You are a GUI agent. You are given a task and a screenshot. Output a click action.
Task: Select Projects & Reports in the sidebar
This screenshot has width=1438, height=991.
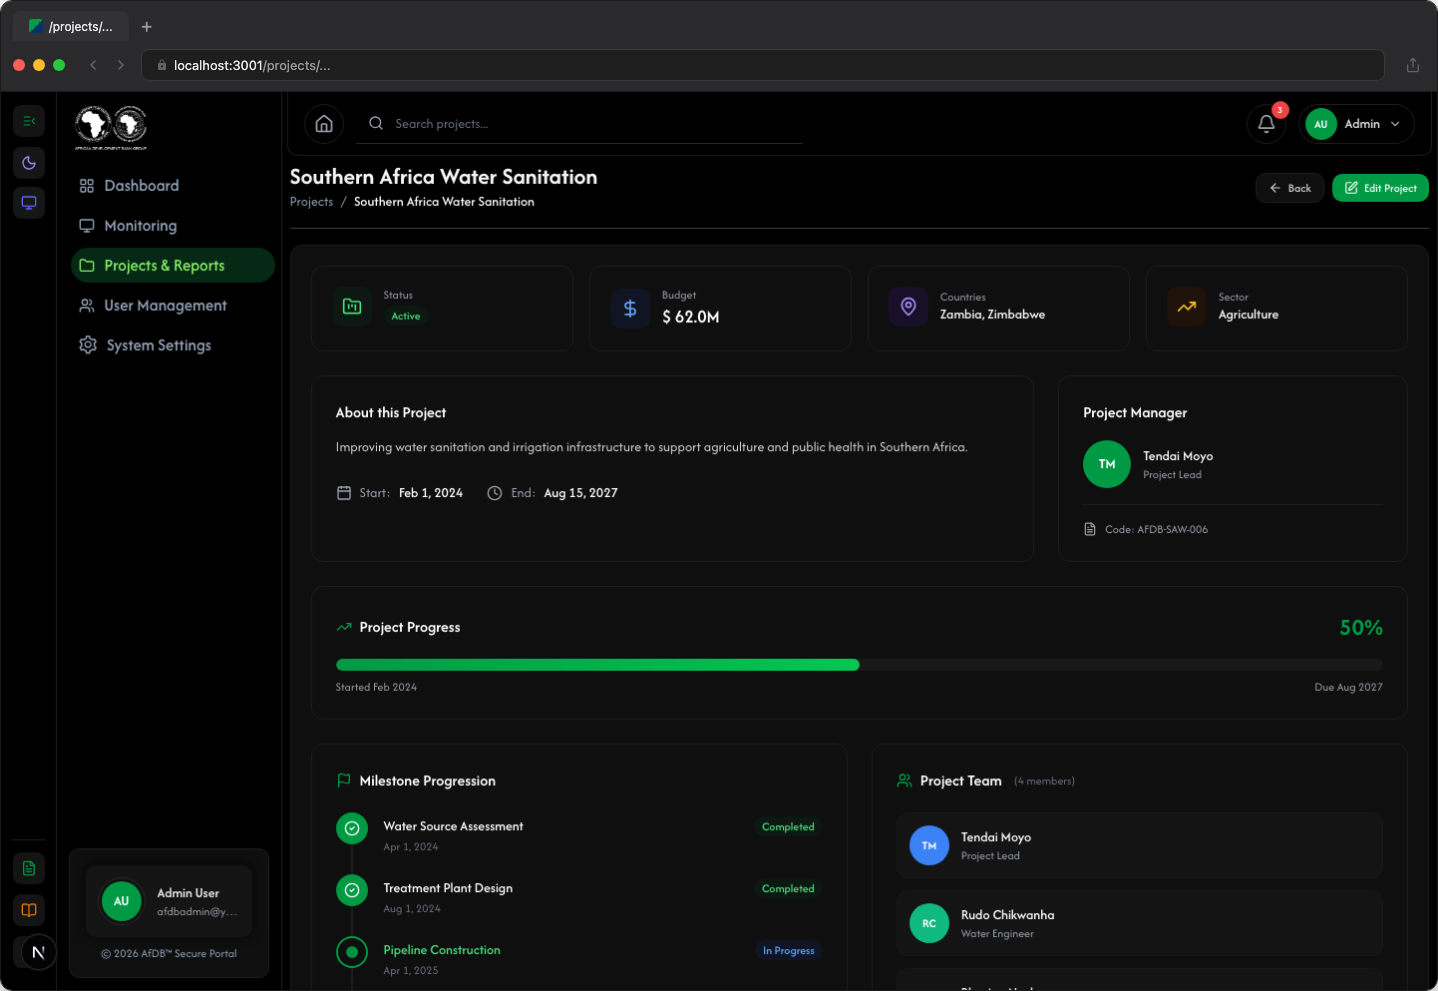click(173, 265)
